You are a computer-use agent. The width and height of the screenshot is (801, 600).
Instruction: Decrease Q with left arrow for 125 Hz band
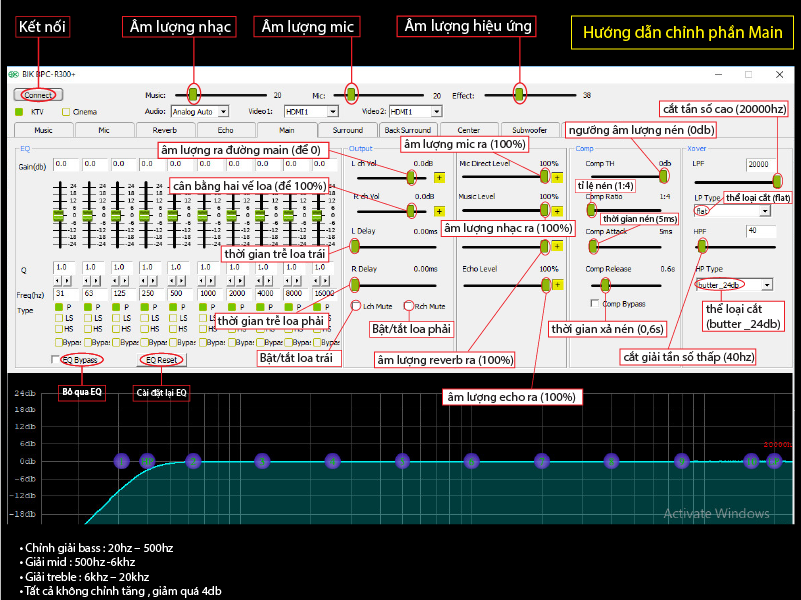(115, 281)
